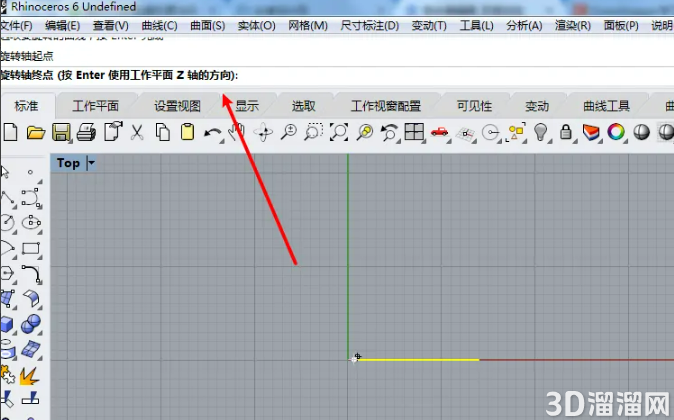Select the fillet curves tool
This screenshot has width=674, height=420.
coord(31,274)
